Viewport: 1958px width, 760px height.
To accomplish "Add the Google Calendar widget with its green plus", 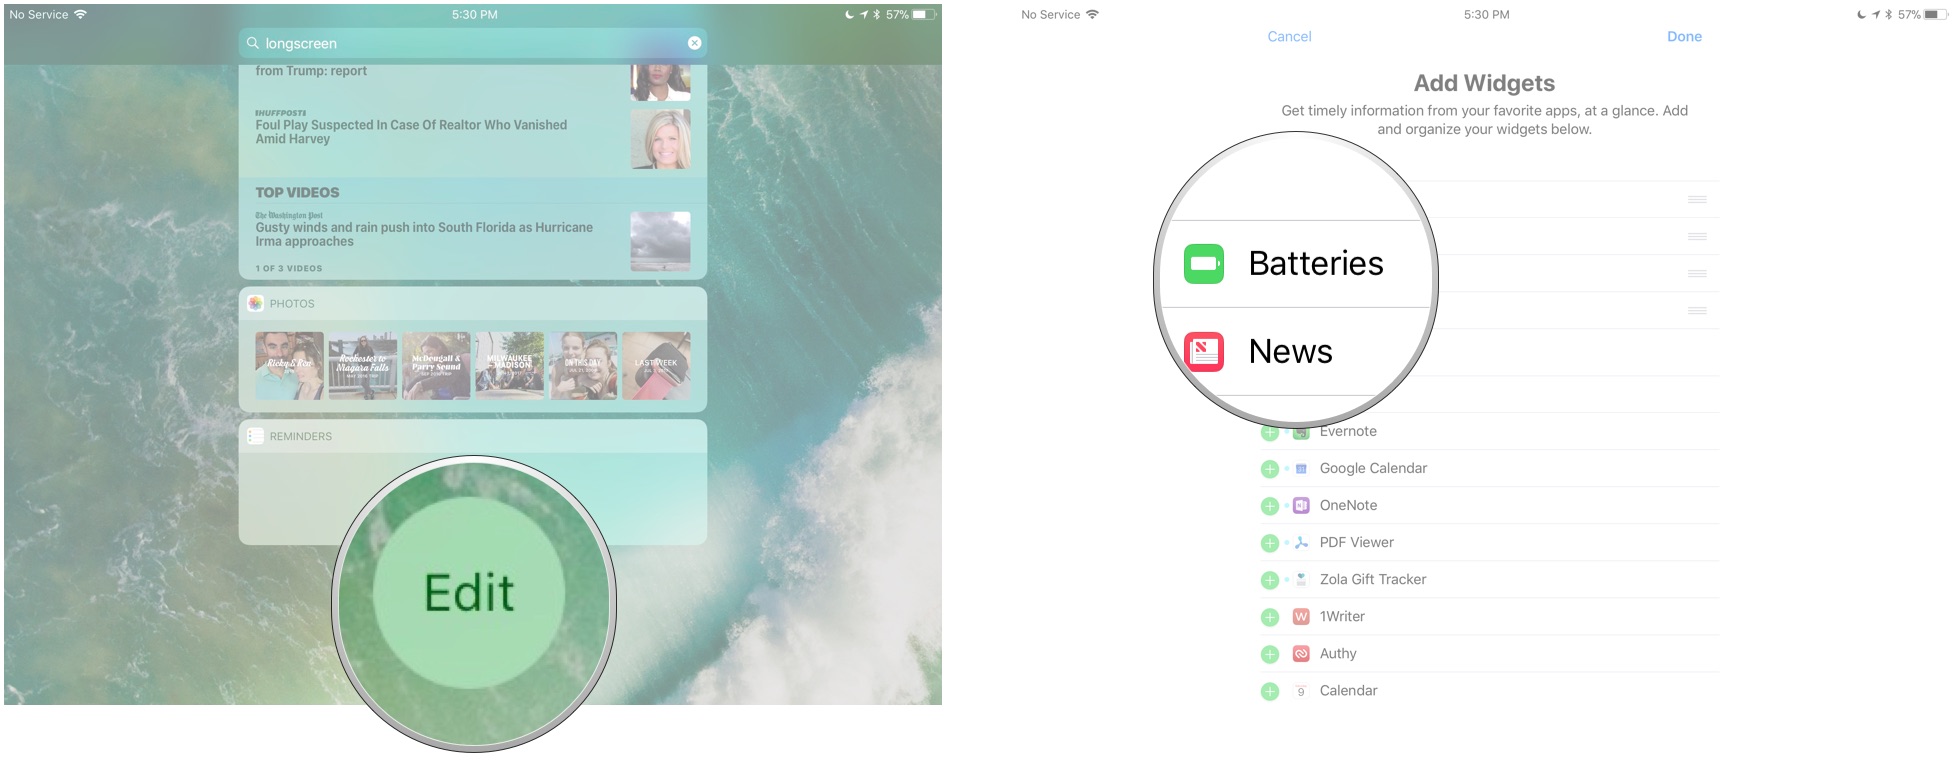I will click(1270, 469).
